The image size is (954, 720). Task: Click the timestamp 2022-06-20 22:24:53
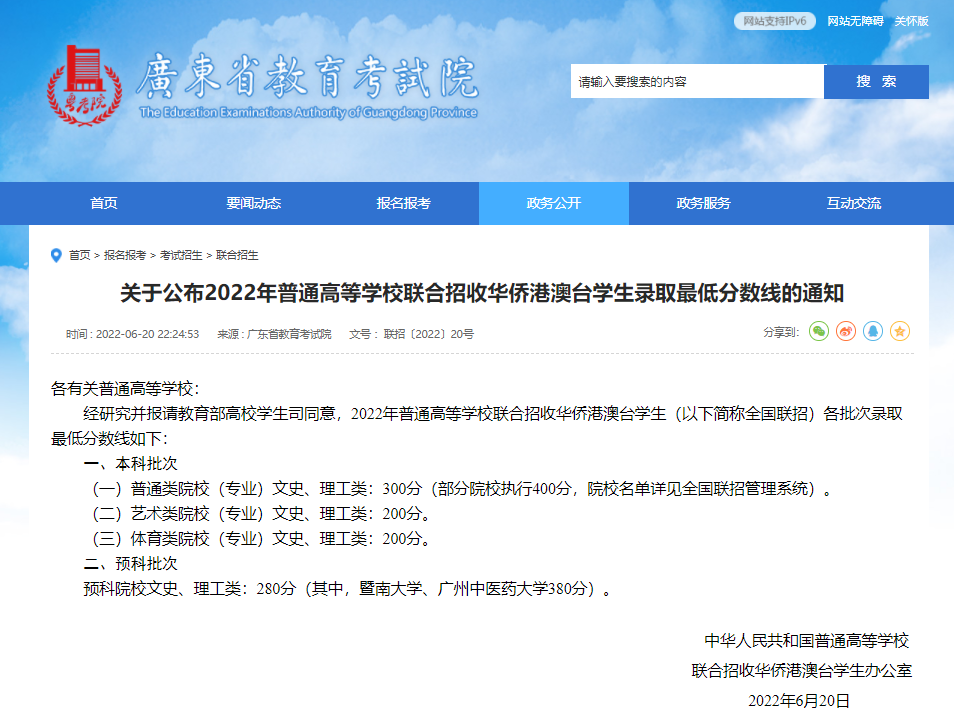click(147, 334)
